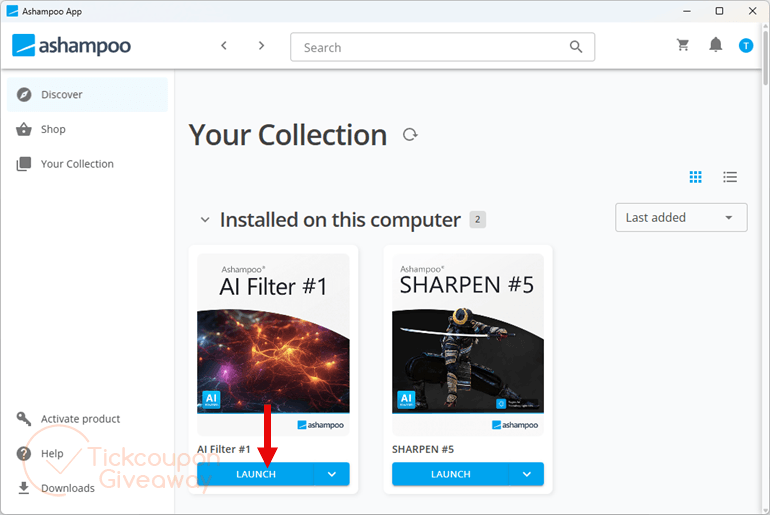
Task: Click the Your Collection page heading
Action: point(288,135)
